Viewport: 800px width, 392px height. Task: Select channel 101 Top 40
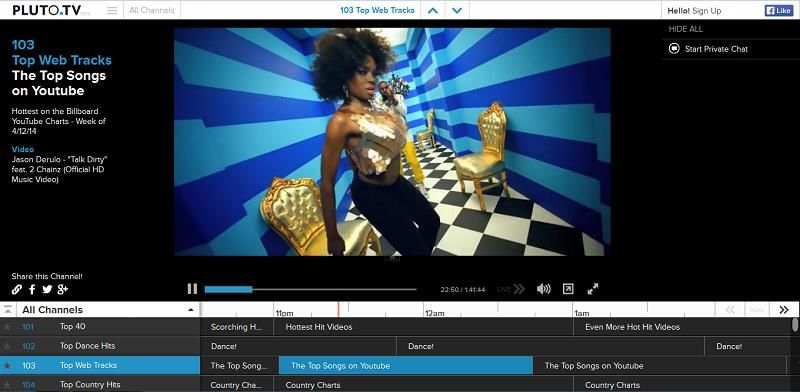pyautogui.click(x=100, y=327)
